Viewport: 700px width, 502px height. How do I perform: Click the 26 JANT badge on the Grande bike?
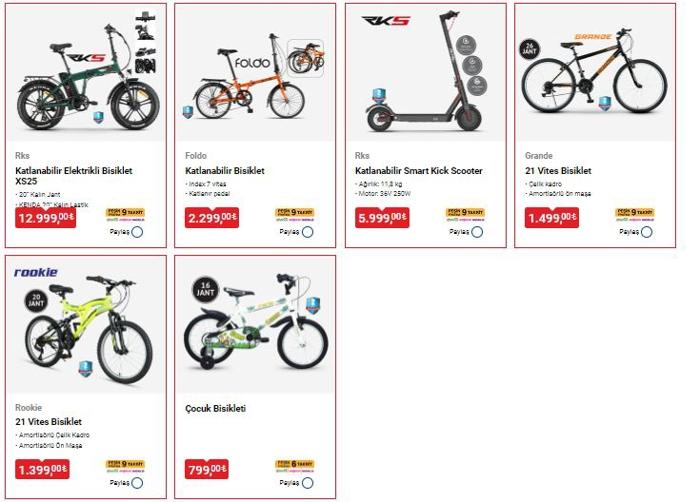[530, 49]
